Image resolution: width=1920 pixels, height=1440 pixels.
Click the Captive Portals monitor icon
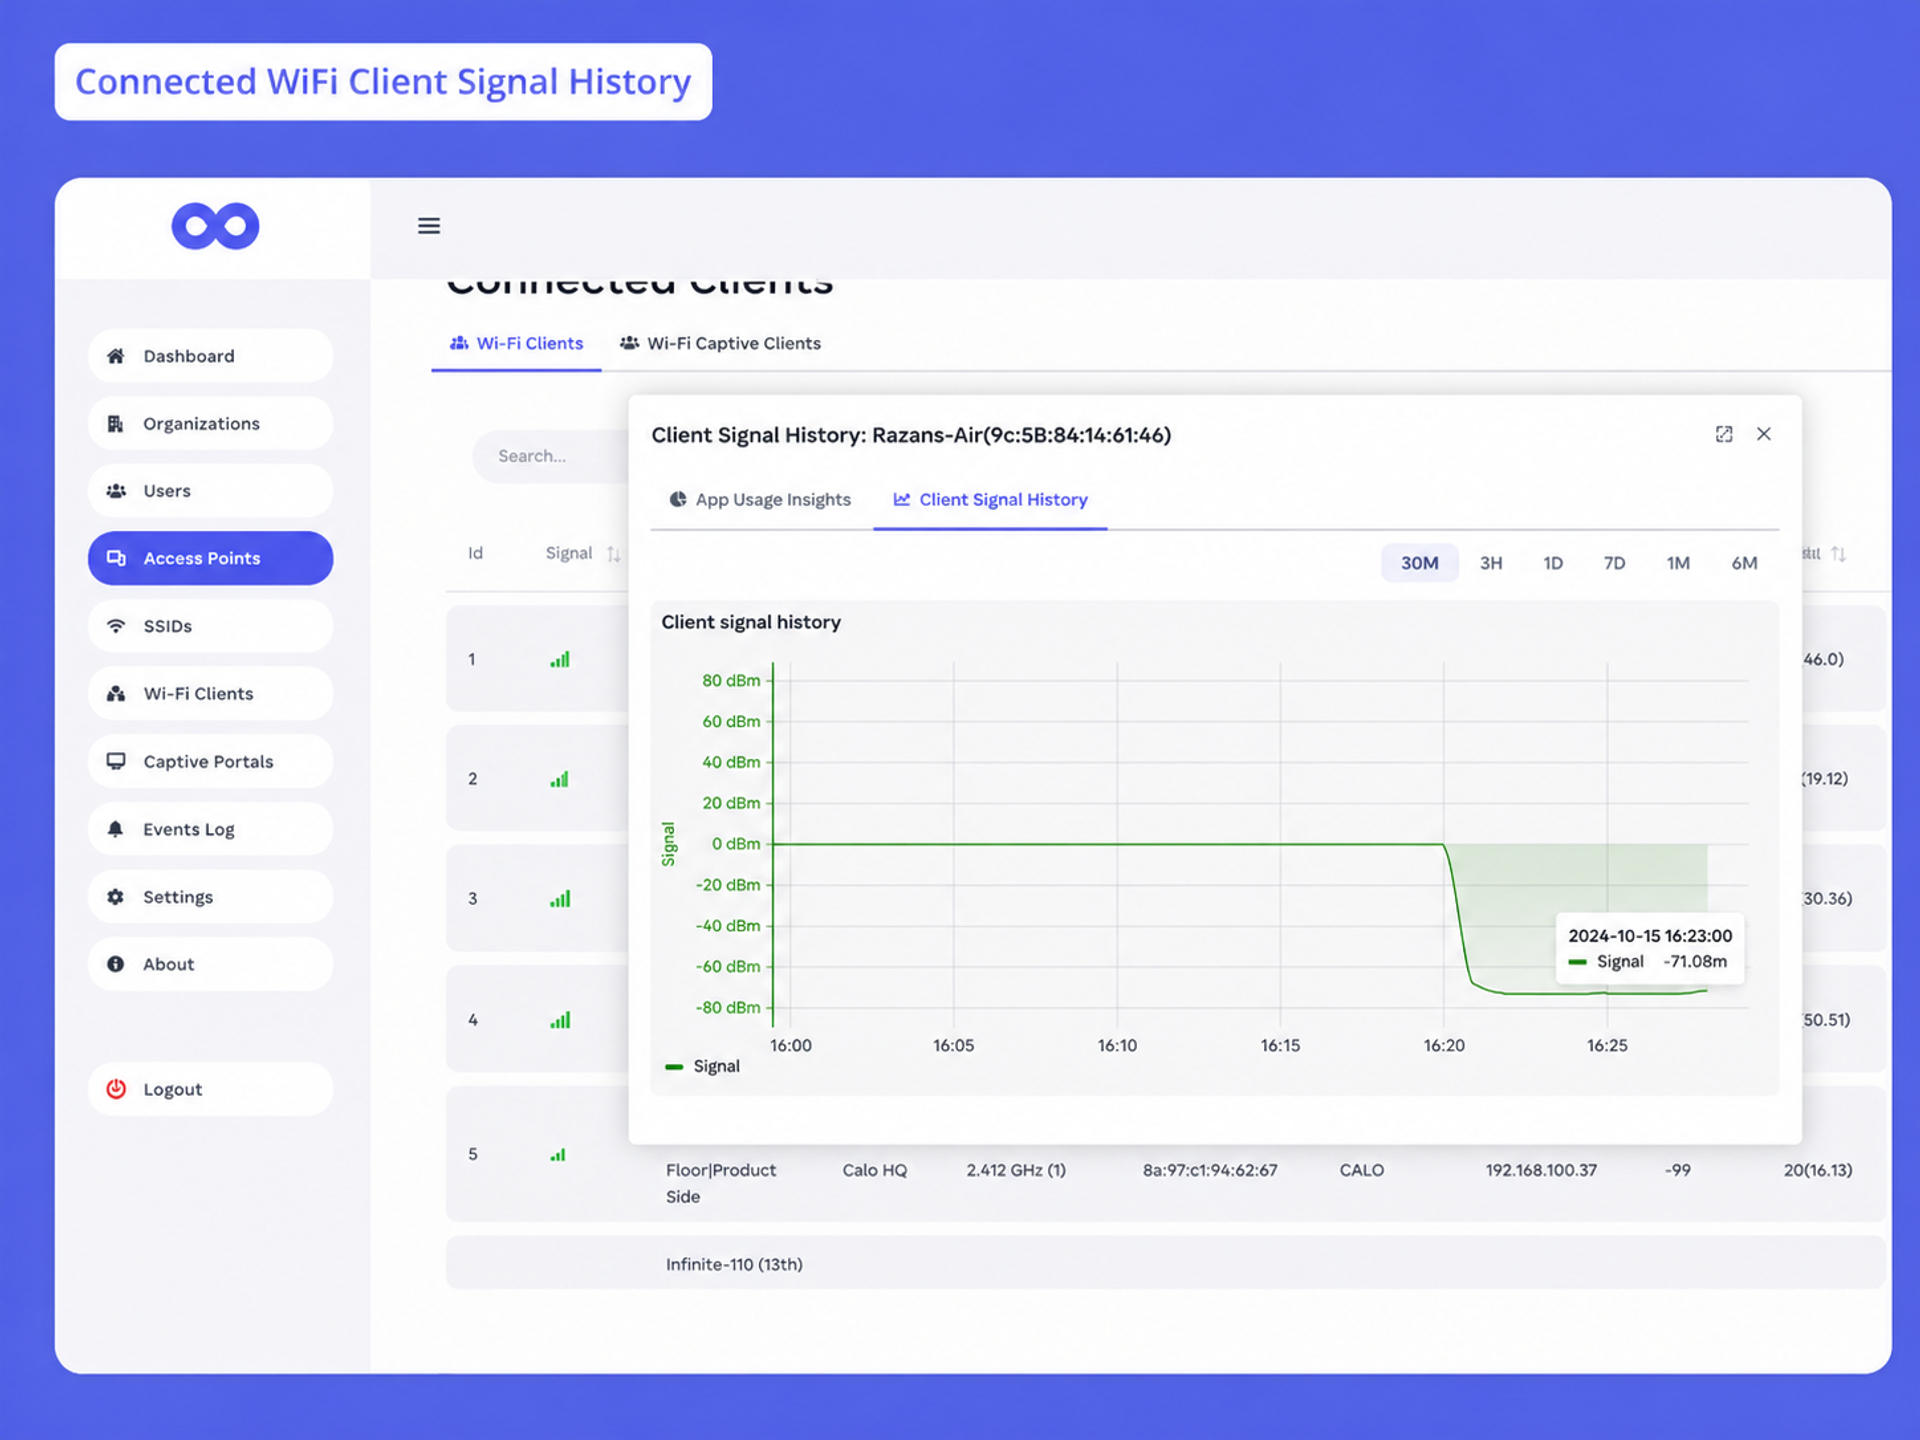pyautogui.click(x=116, y=761)
